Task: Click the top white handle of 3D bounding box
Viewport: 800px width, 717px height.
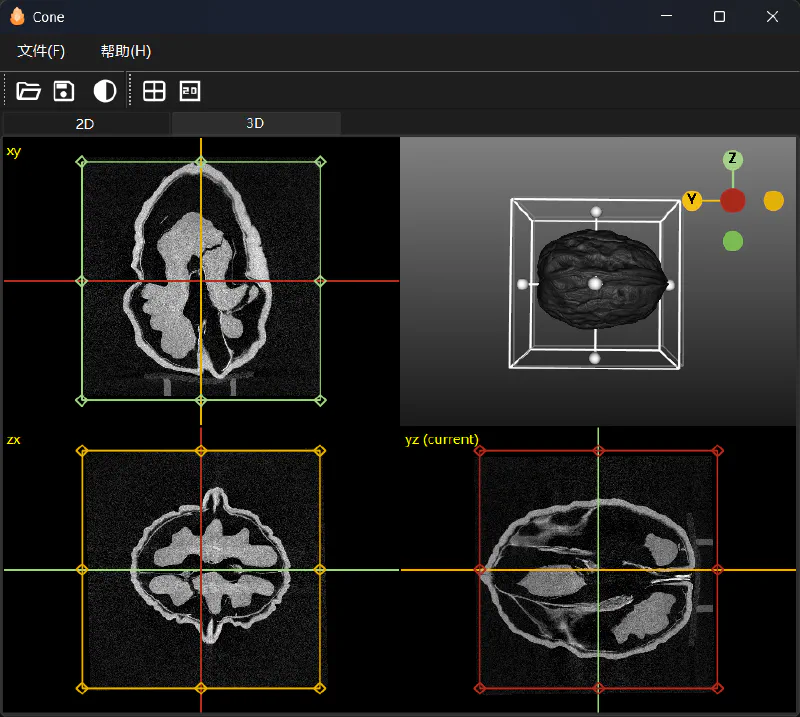Action: (x=596, y=212)
